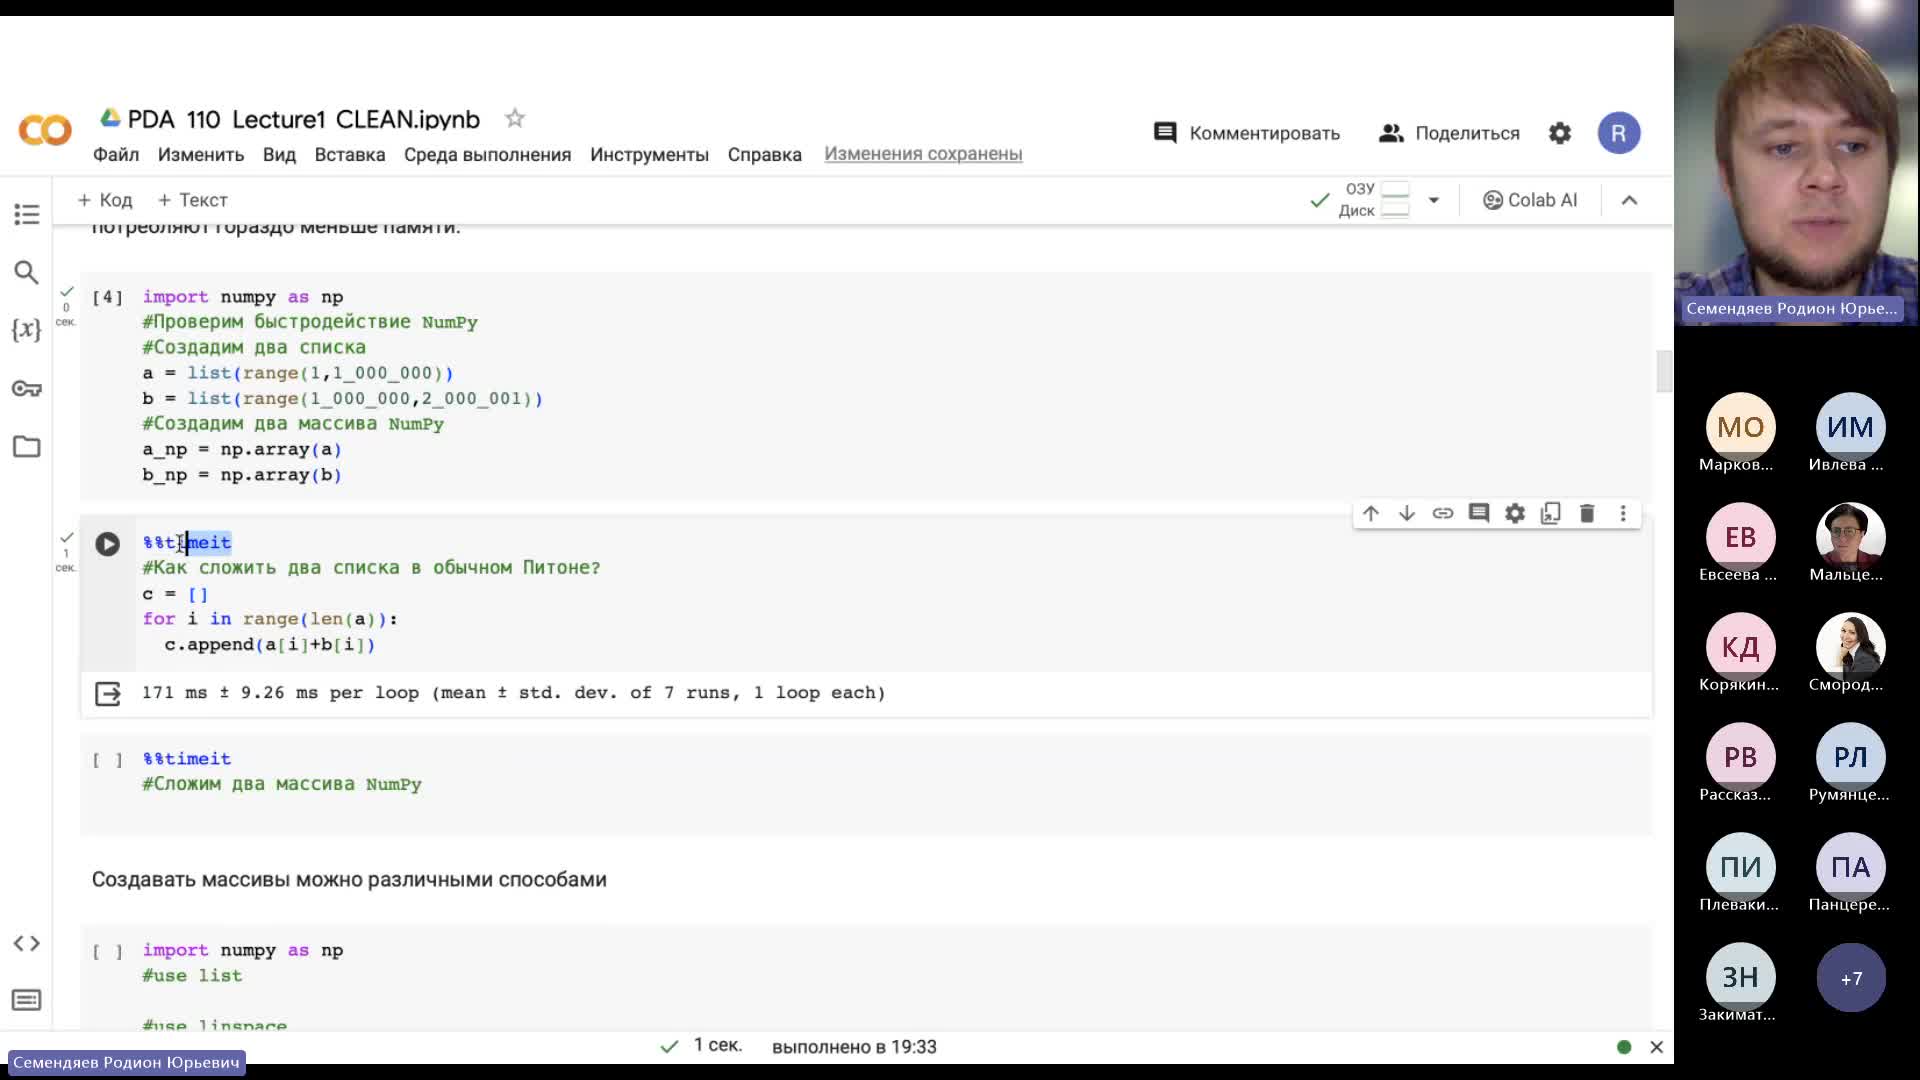The width and height of the screenshot is (1920, 1080).
Task: Mirror cell in tab icon
Action: 1551,513
